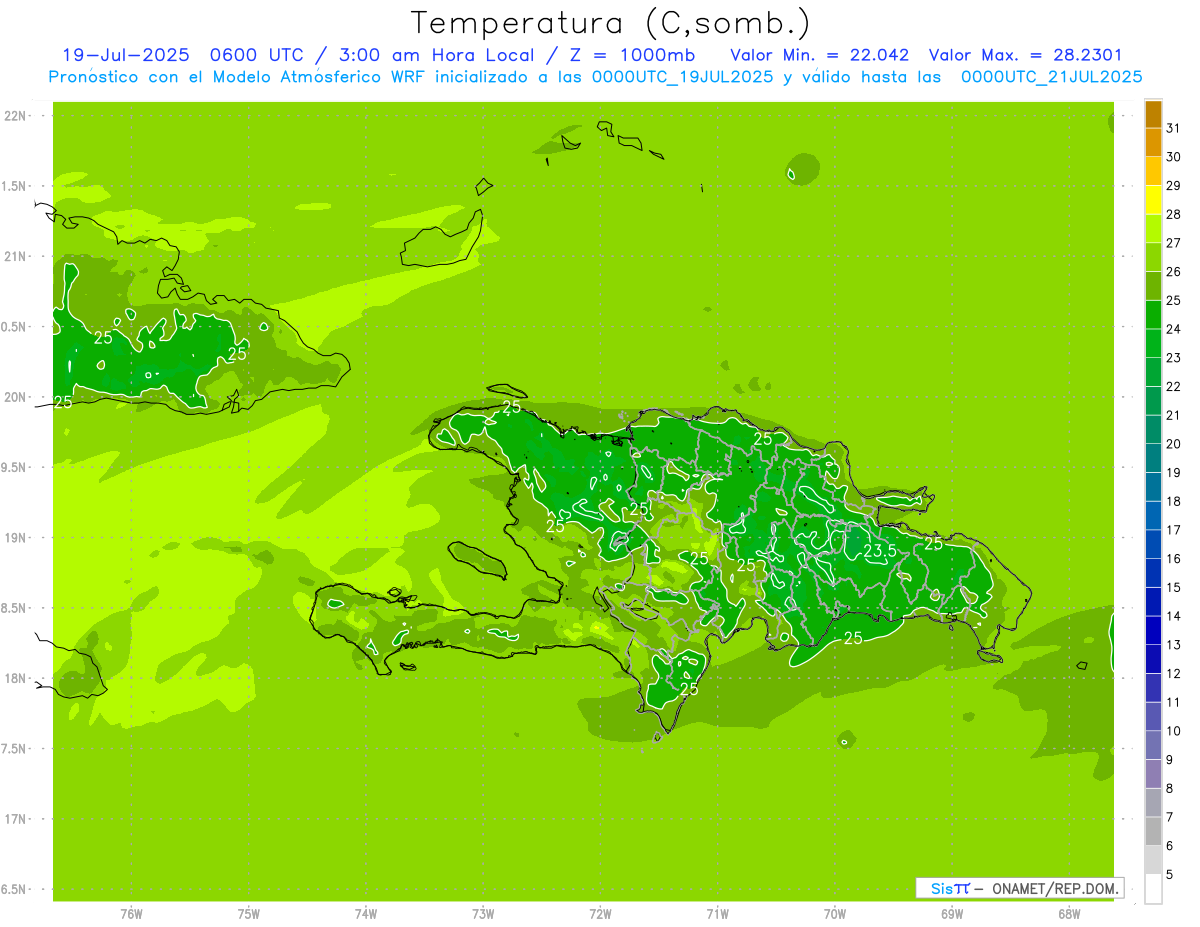Click the "0000UTC_19JUL2025" initialization time text

(x=682, y=77)
